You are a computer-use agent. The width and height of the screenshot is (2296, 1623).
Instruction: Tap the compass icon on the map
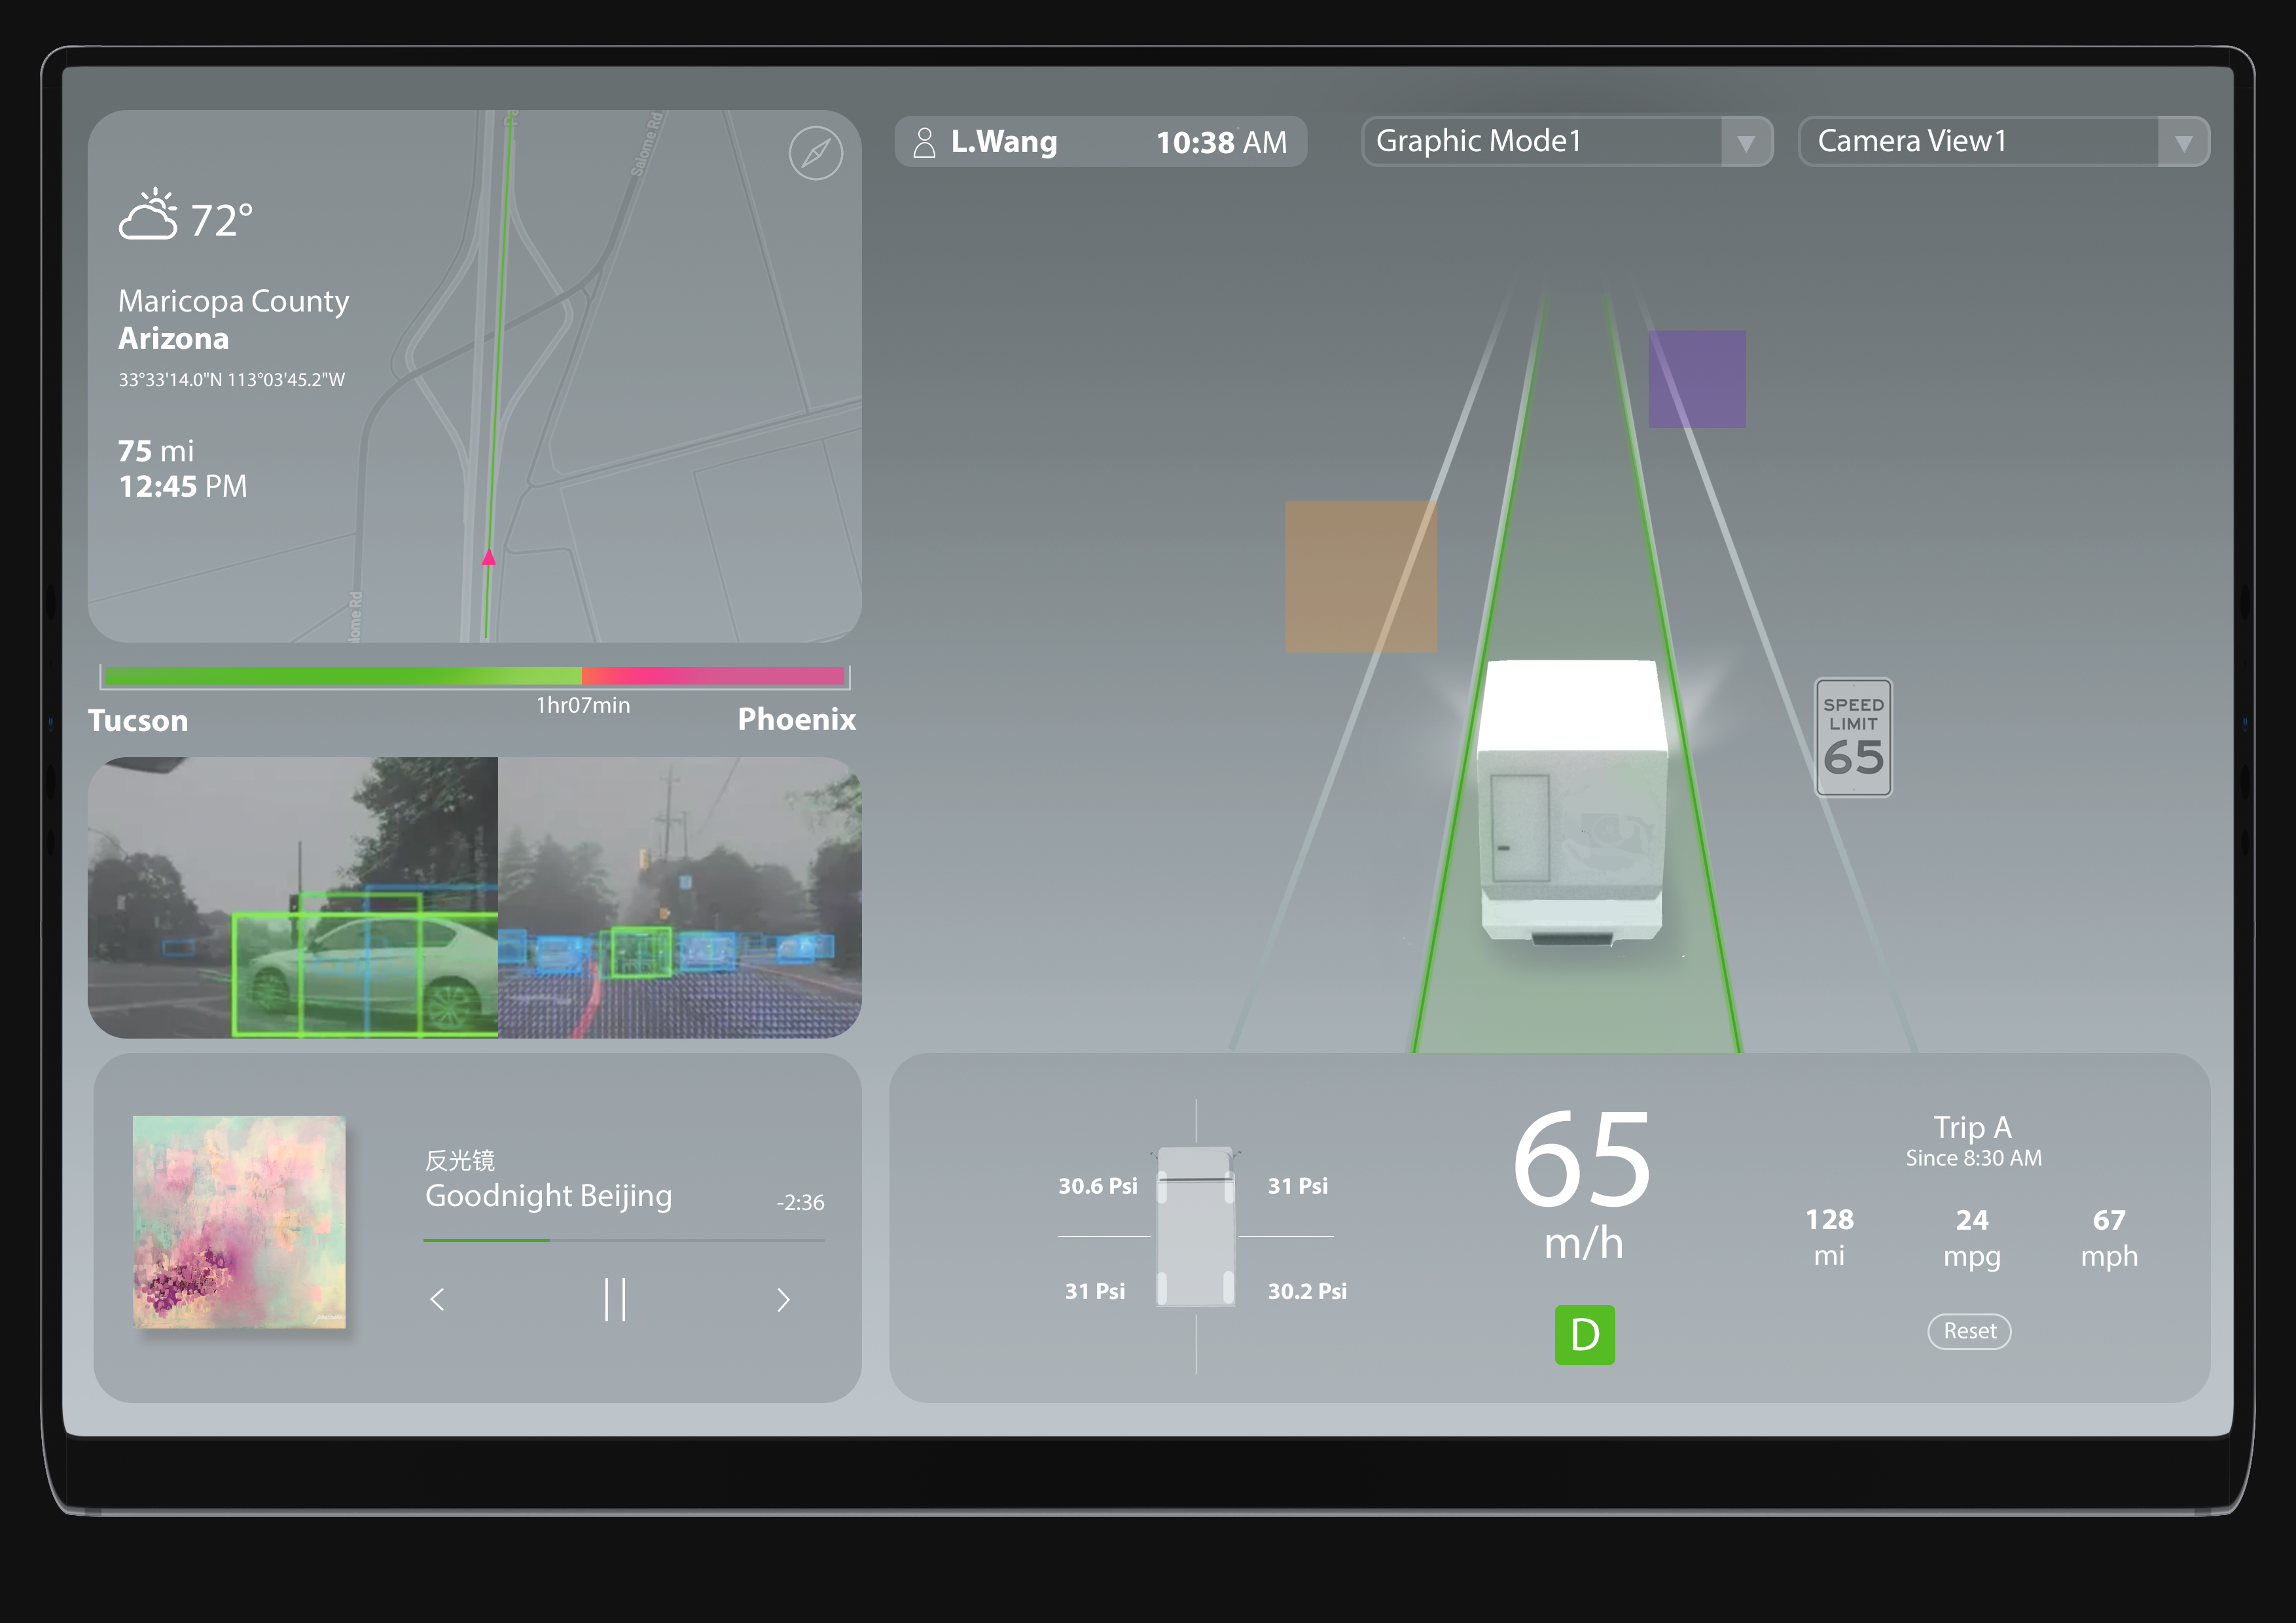[x=816, y=153]
